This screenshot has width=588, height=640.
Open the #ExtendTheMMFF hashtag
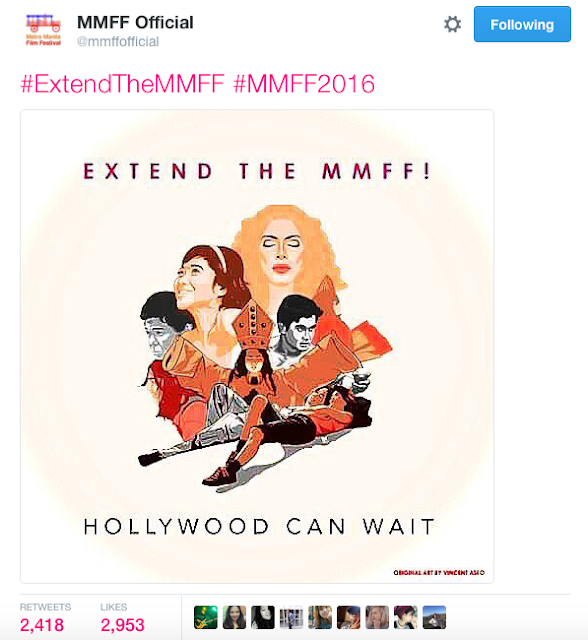(x=122, y=84)
